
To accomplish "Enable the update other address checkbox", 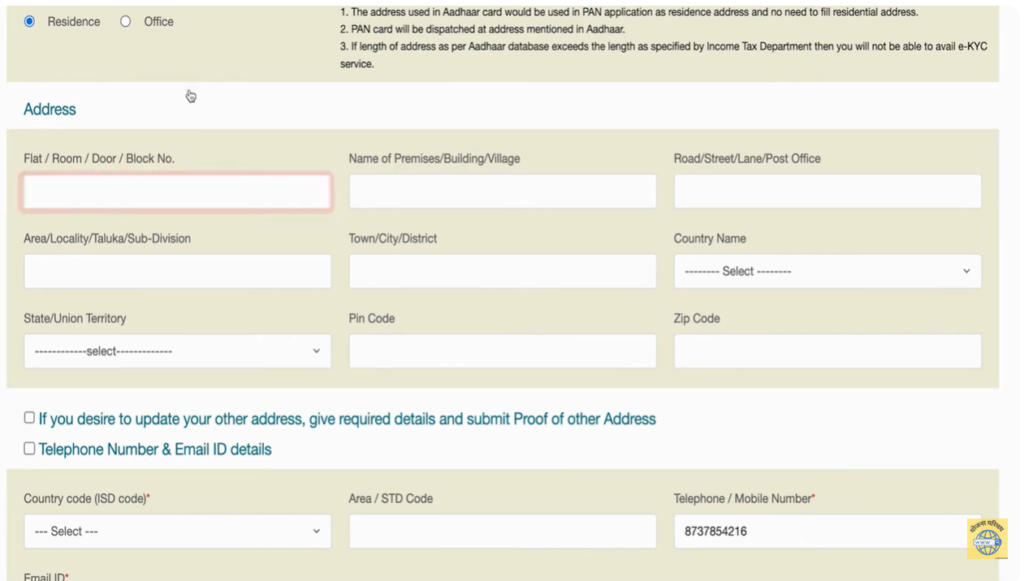I will [29, 418].
